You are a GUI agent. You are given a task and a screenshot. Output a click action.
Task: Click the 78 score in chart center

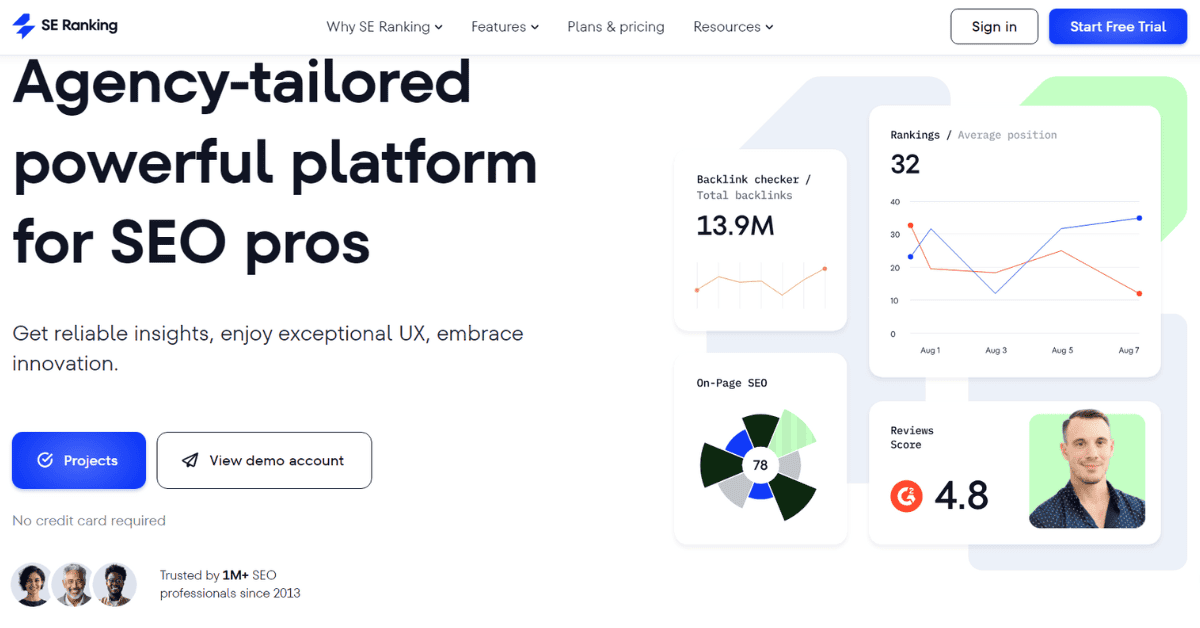[760, 465]
